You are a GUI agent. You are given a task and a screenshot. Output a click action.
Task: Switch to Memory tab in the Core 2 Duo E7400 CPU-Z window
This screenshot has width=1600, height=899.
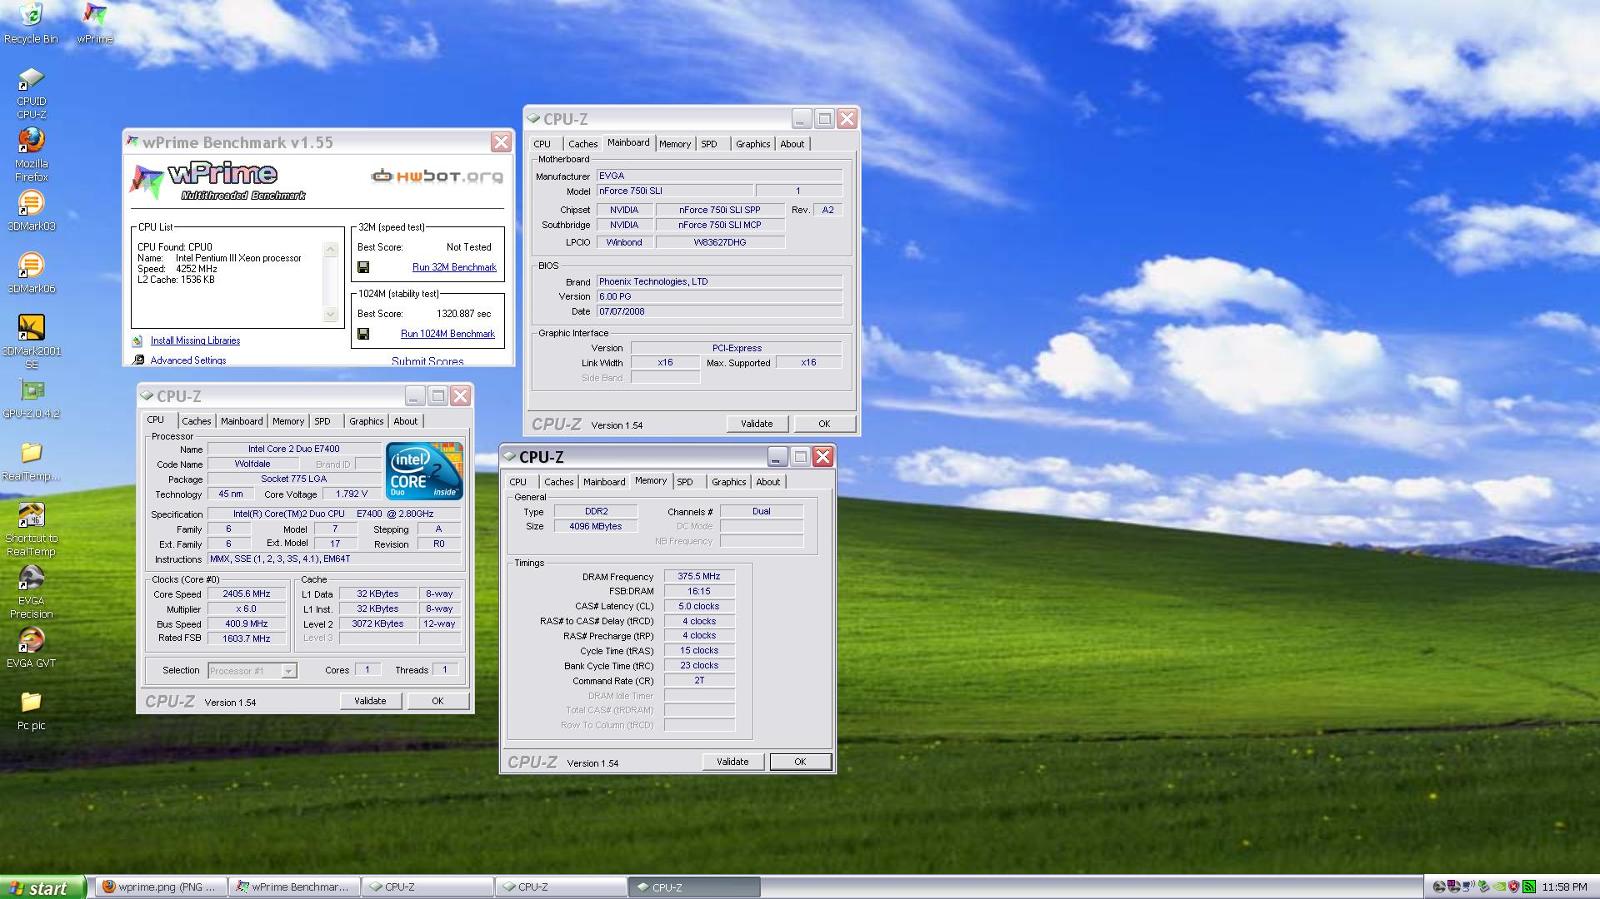(288, 422)
